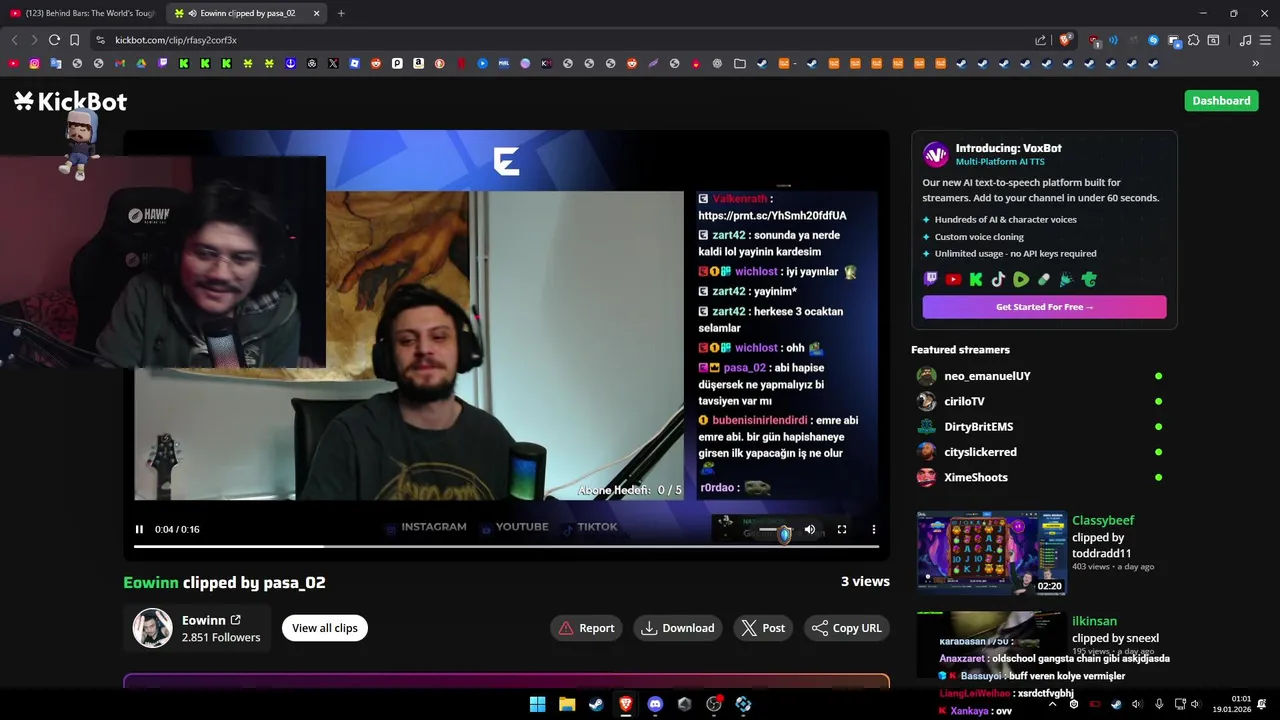This screenshot has width=1280, height=720.
Task: Show hidden system tray icons
Action: click(1052, 704)
